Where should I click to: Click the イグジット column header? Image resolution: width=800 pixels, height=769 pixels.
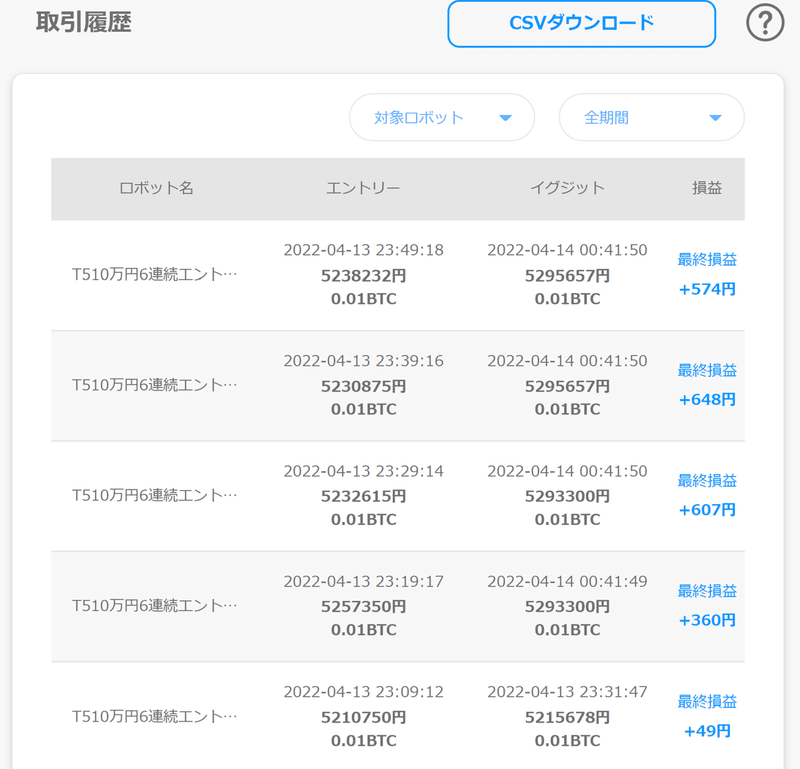567,188
